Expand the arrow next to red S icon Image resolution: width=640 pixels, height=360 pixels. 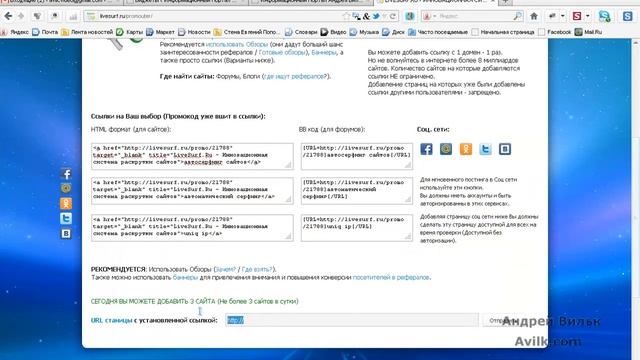coord(587,16)
